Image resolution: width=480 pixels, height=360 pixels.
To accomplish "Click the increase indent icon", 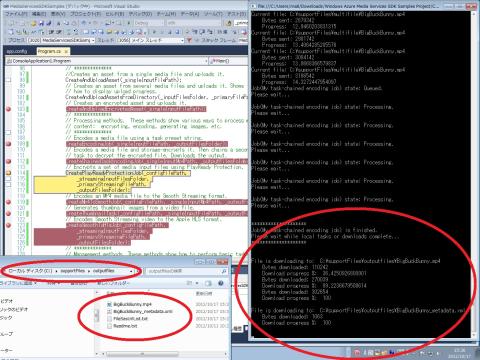I will point(59,32).
